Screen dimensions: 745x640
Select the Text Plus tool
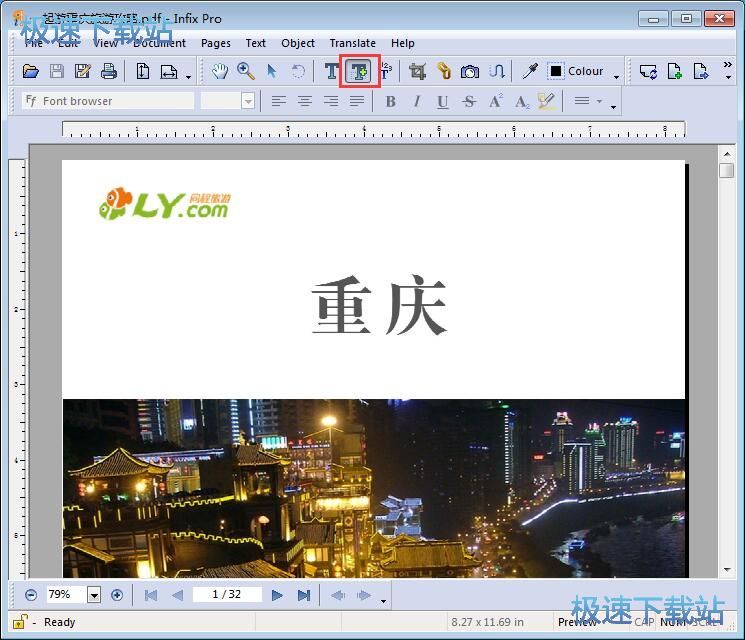[359, 72]
